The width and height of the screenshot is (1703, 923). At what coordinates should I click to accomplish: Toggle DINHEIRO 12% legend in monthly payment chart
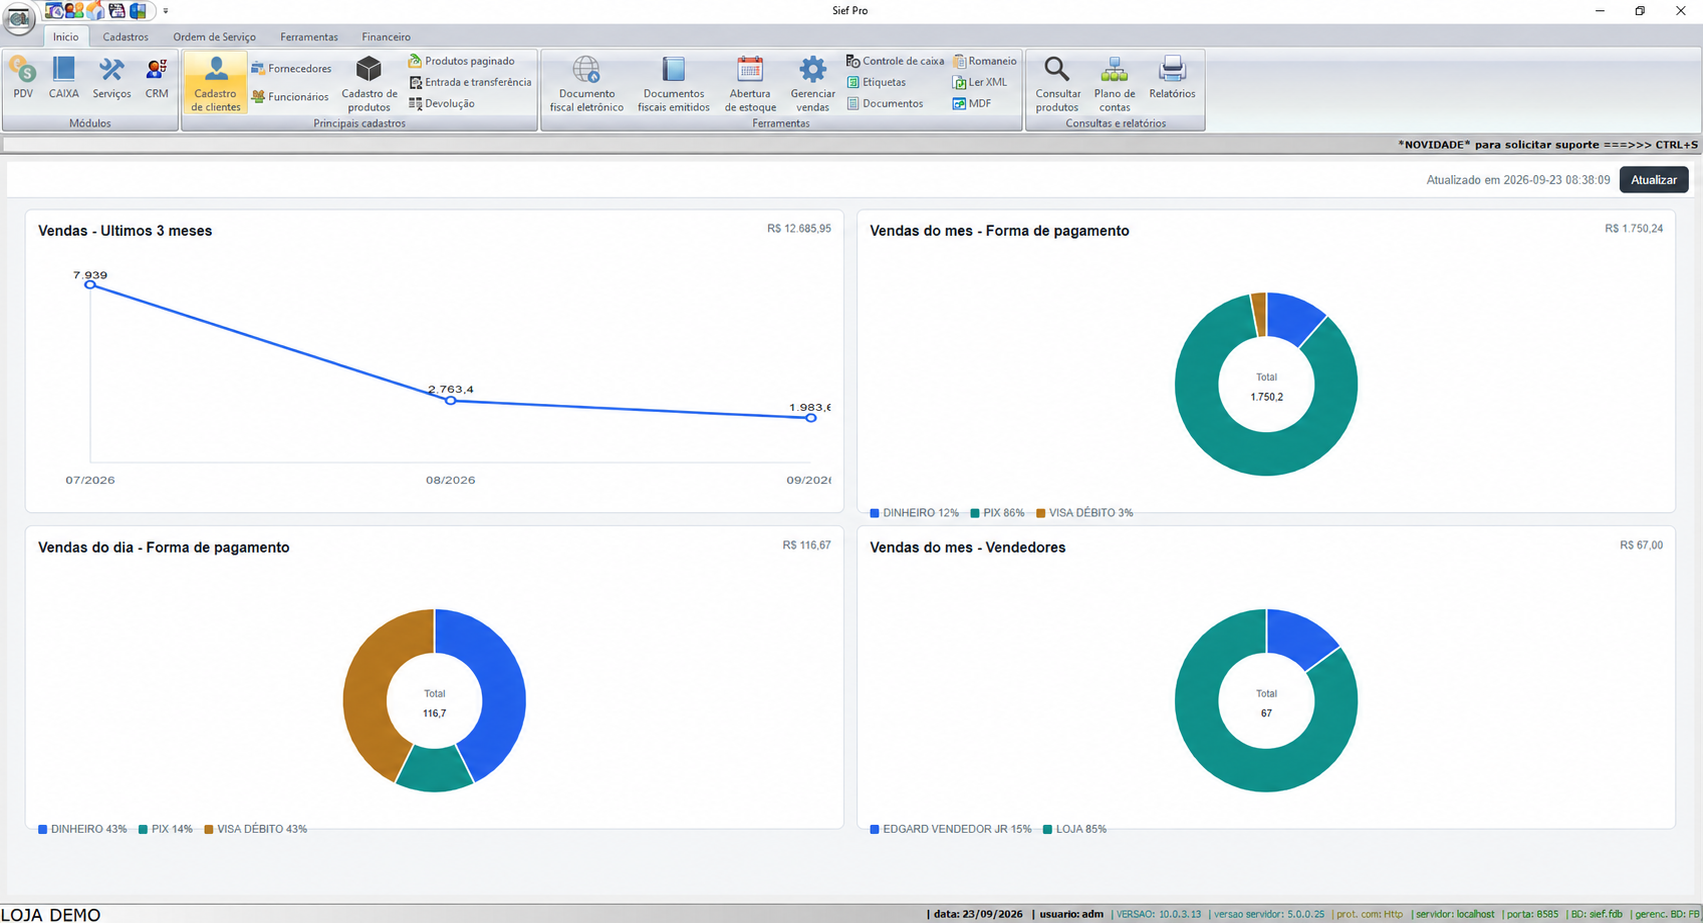[914, 513]
